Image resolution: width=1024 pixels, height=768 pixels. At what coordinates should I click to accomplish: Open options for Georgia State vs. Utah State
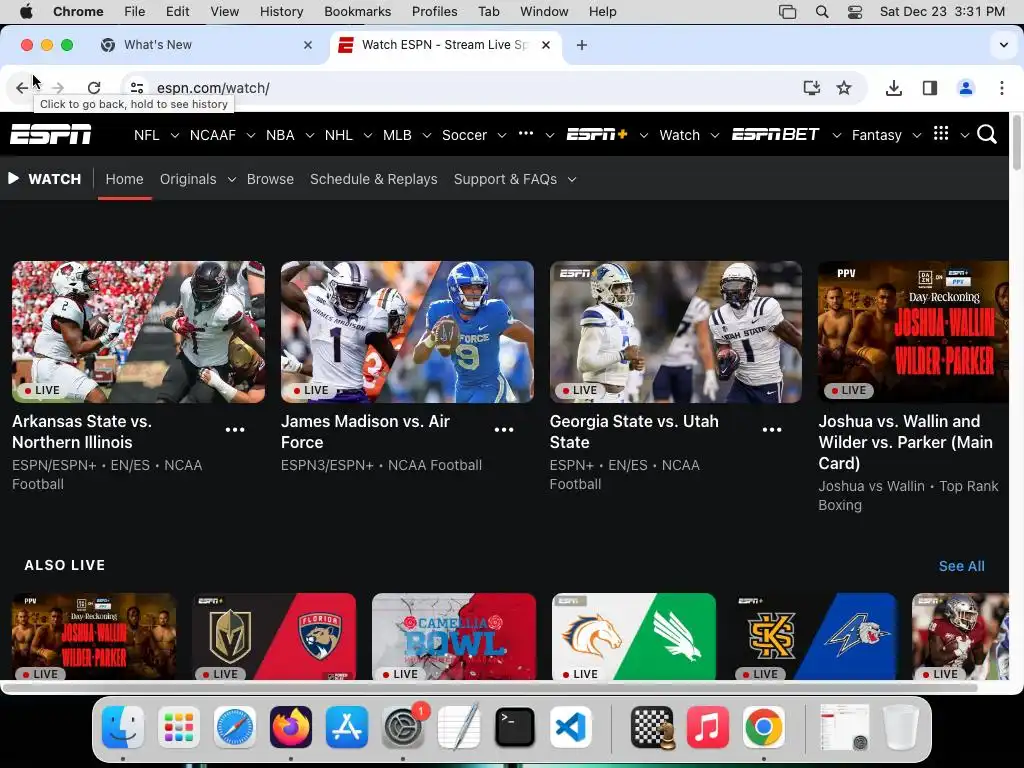point(772,430)
